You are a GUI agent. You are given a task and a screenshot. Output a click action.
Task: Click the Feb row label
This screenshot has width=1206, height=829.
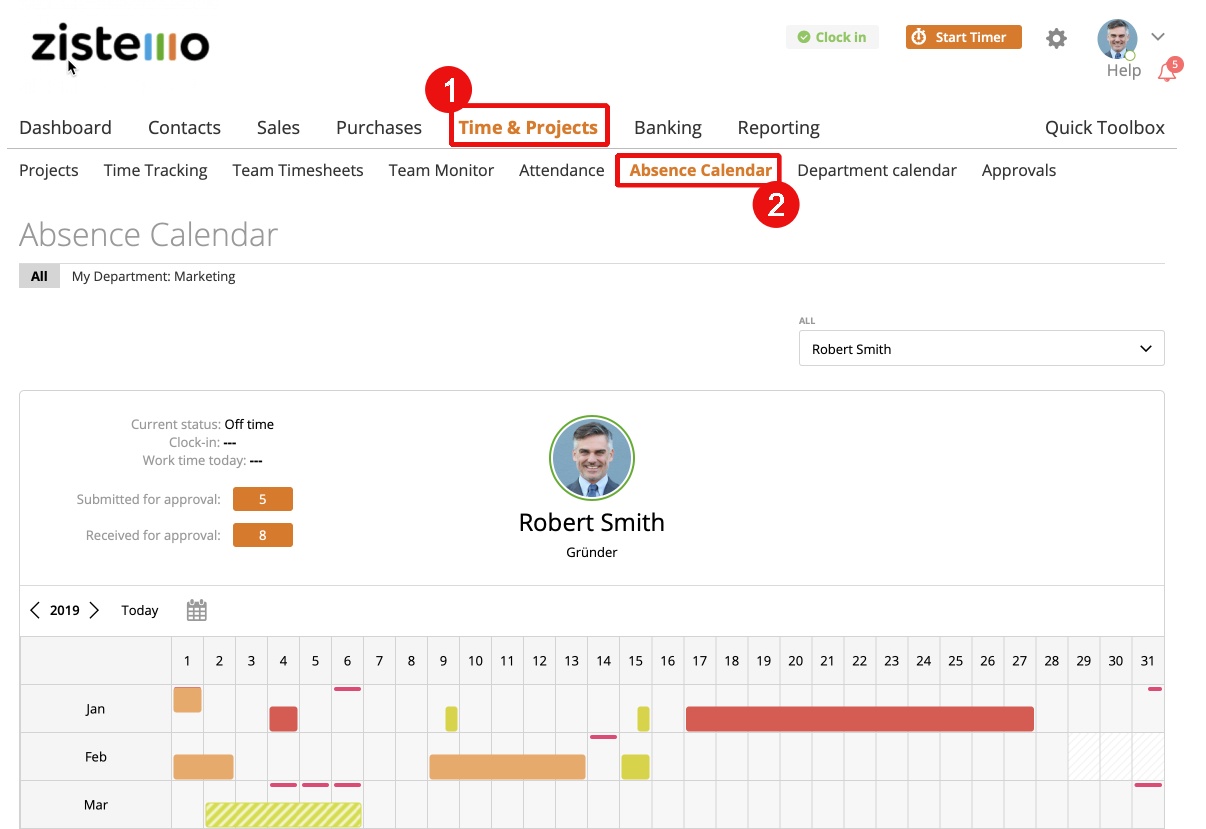coord(95,757)
